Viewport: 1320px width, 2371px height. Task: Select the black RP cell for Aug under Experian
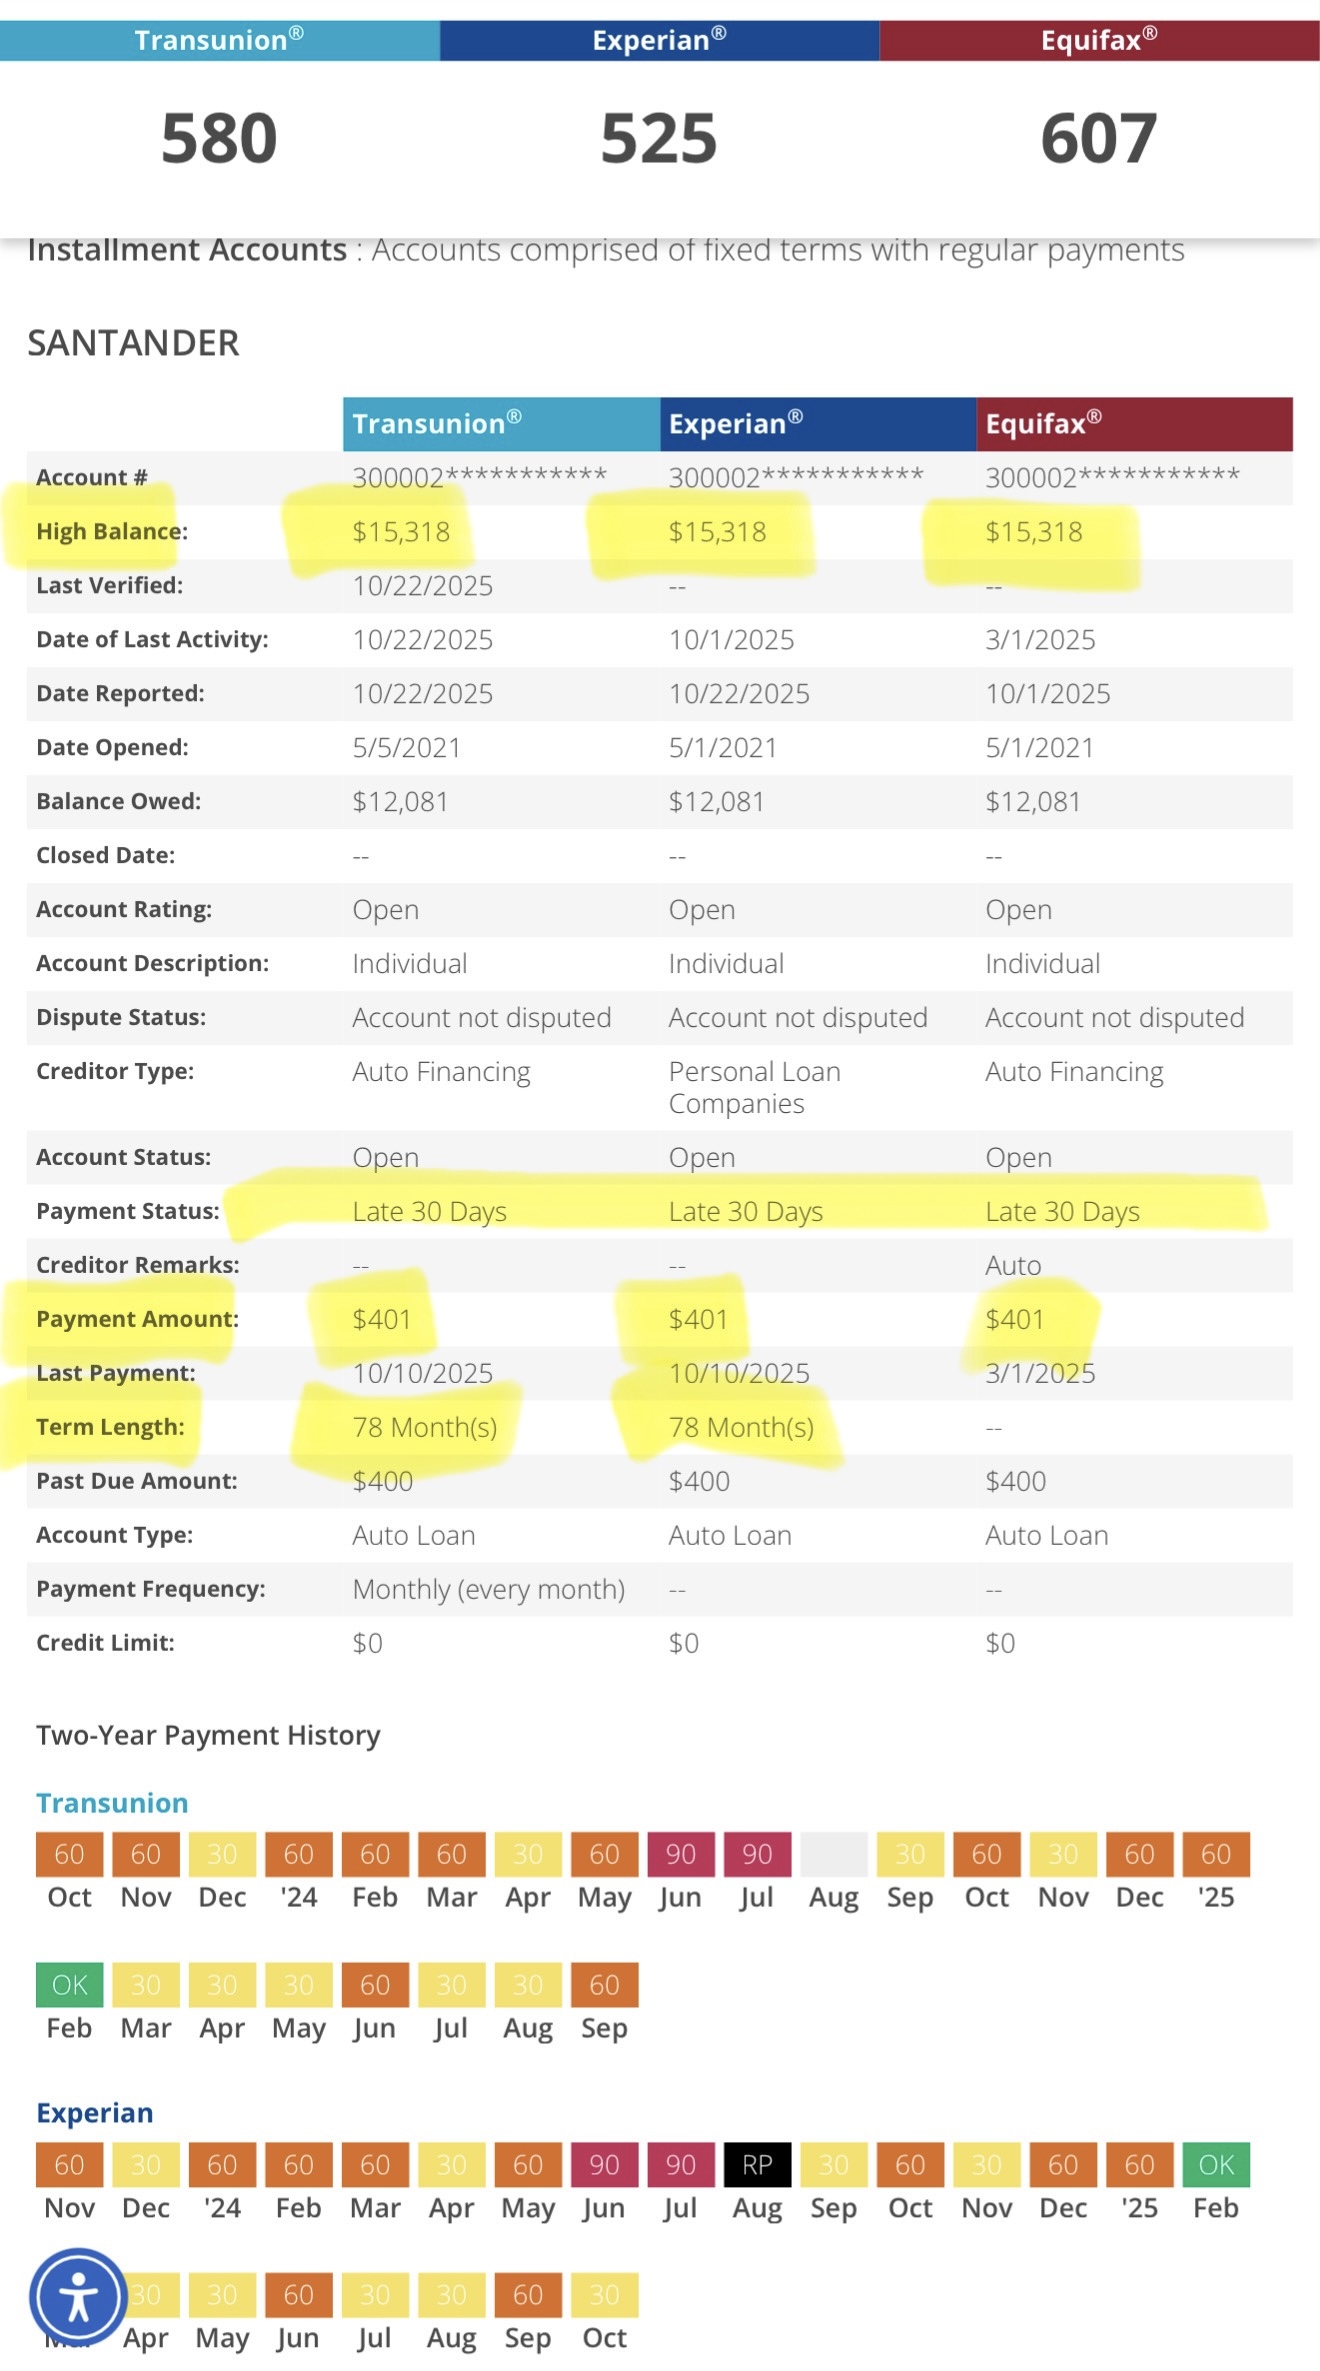pyautogui.click(x=757, y=2165)
